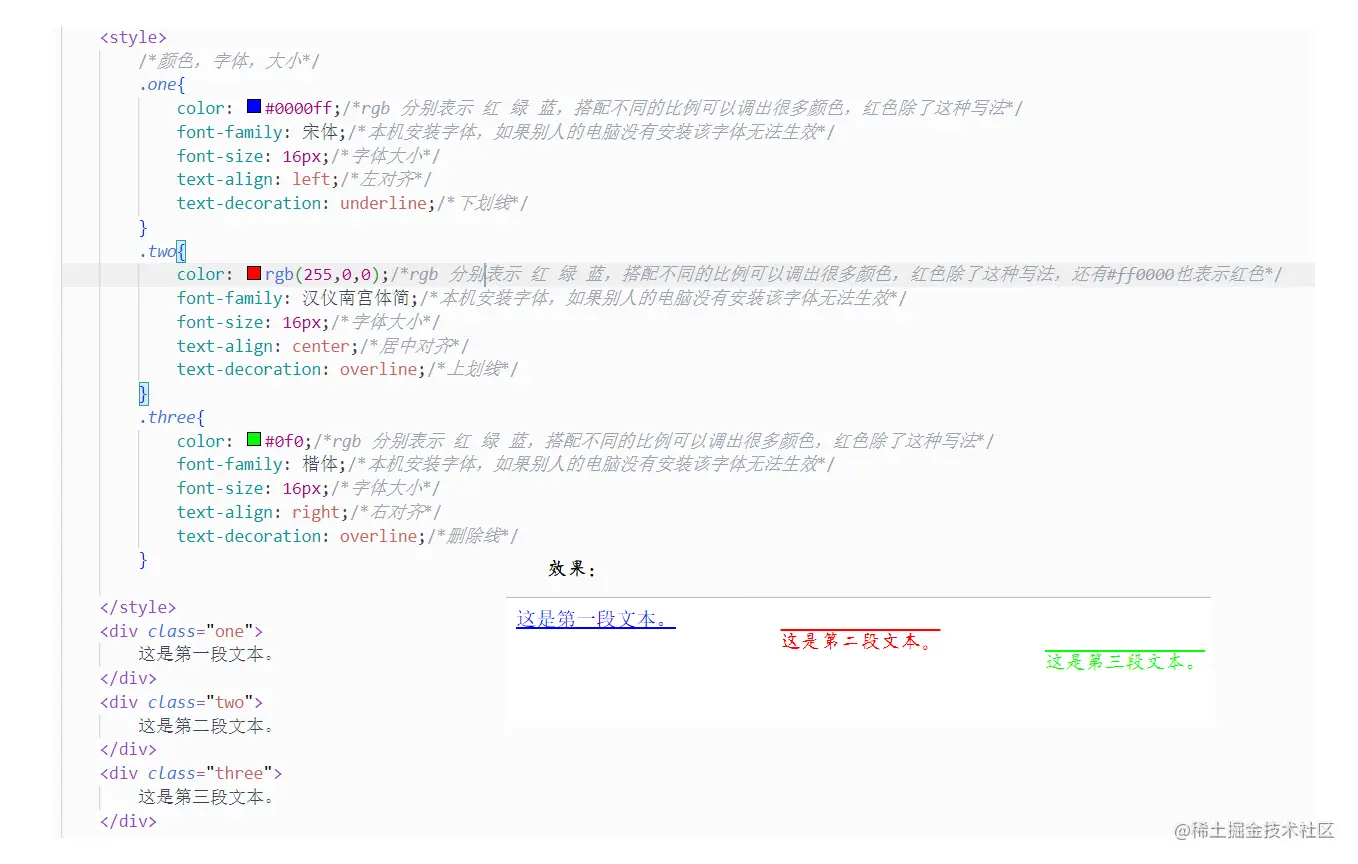This screenshot has width=1358, height=864.
Task: Click 这是第二段文本。 inside the two div code
Action: point(206,726)
